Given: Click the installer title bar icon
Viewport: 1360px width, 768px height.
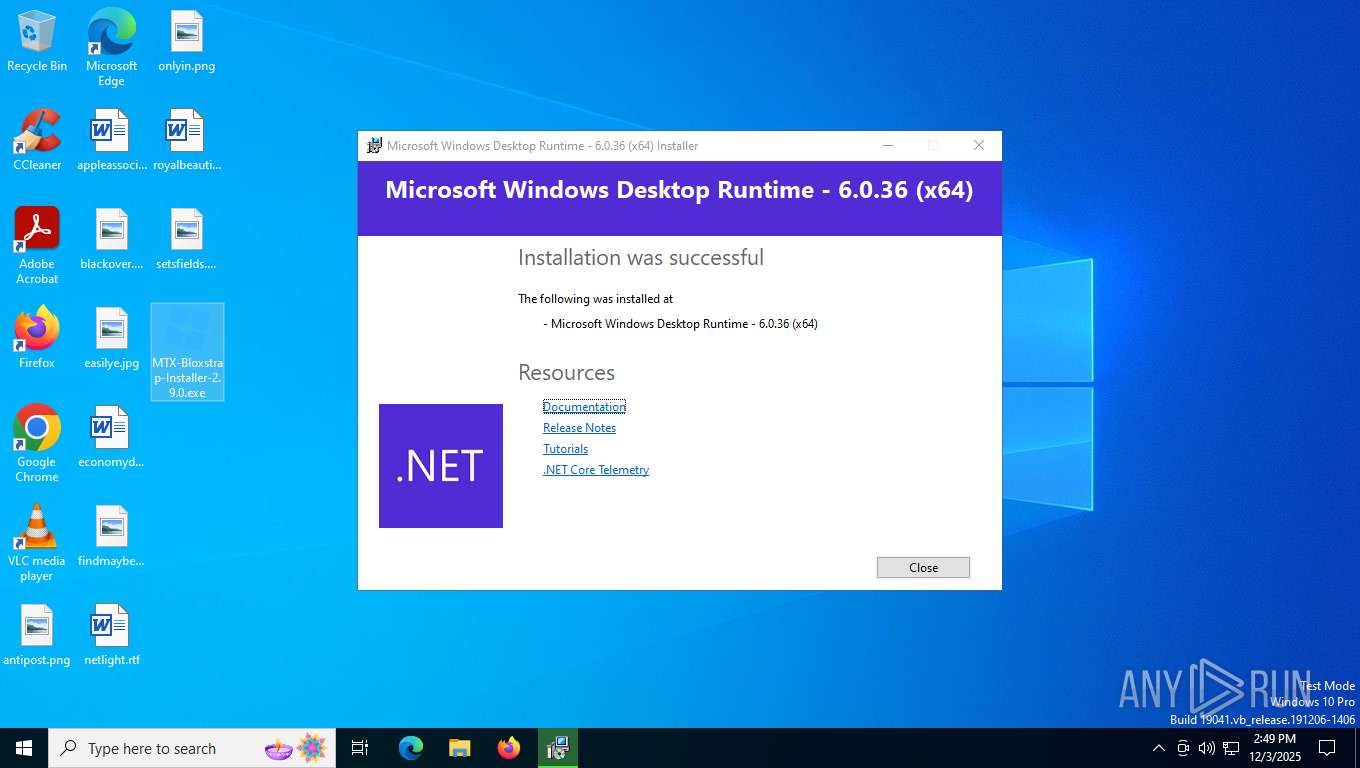Looking at the screenshot, I should 374,146.
